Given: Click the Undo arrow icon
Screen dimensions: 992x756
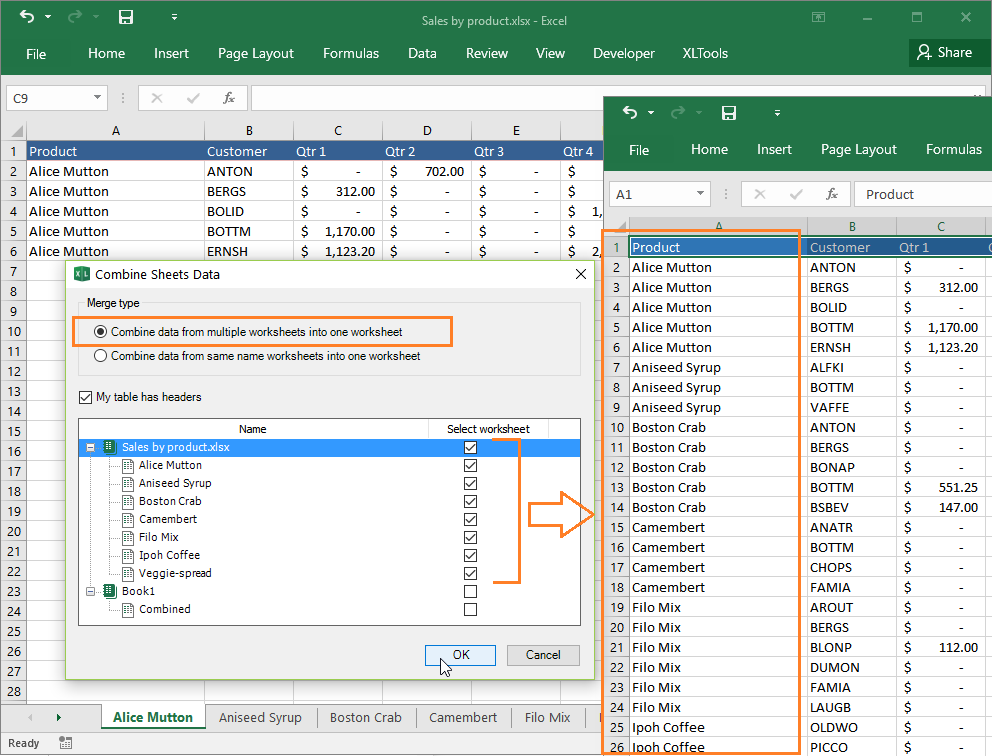Looking at the screenshot, I should [28, 17].
